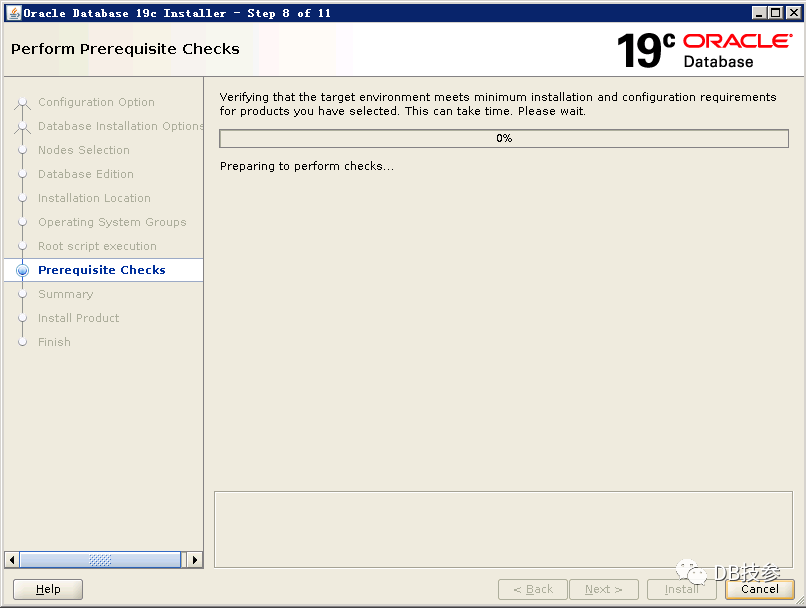The width and height of the screenshot is (806, 608).
Task: Select Database Installation Options step
Action: point(121,126)
